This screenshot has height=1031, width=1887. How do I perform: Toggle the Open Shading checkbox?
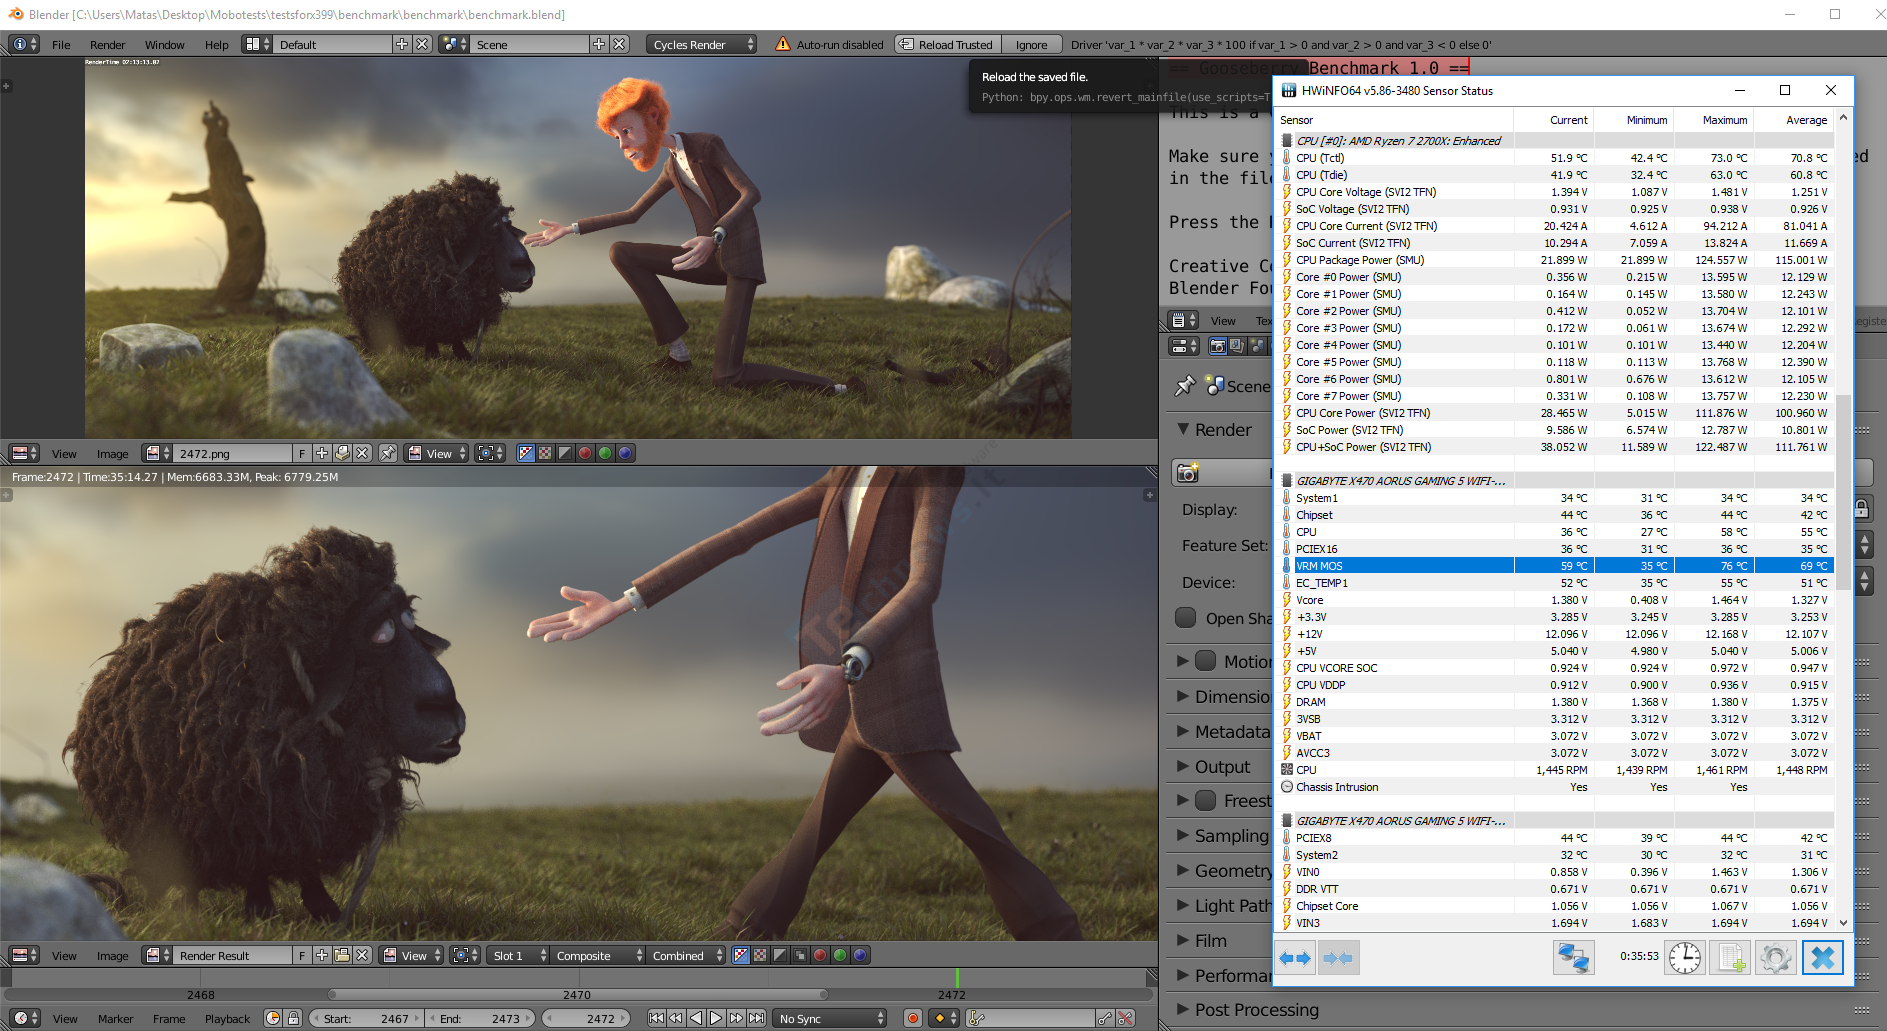(1186, 618)
